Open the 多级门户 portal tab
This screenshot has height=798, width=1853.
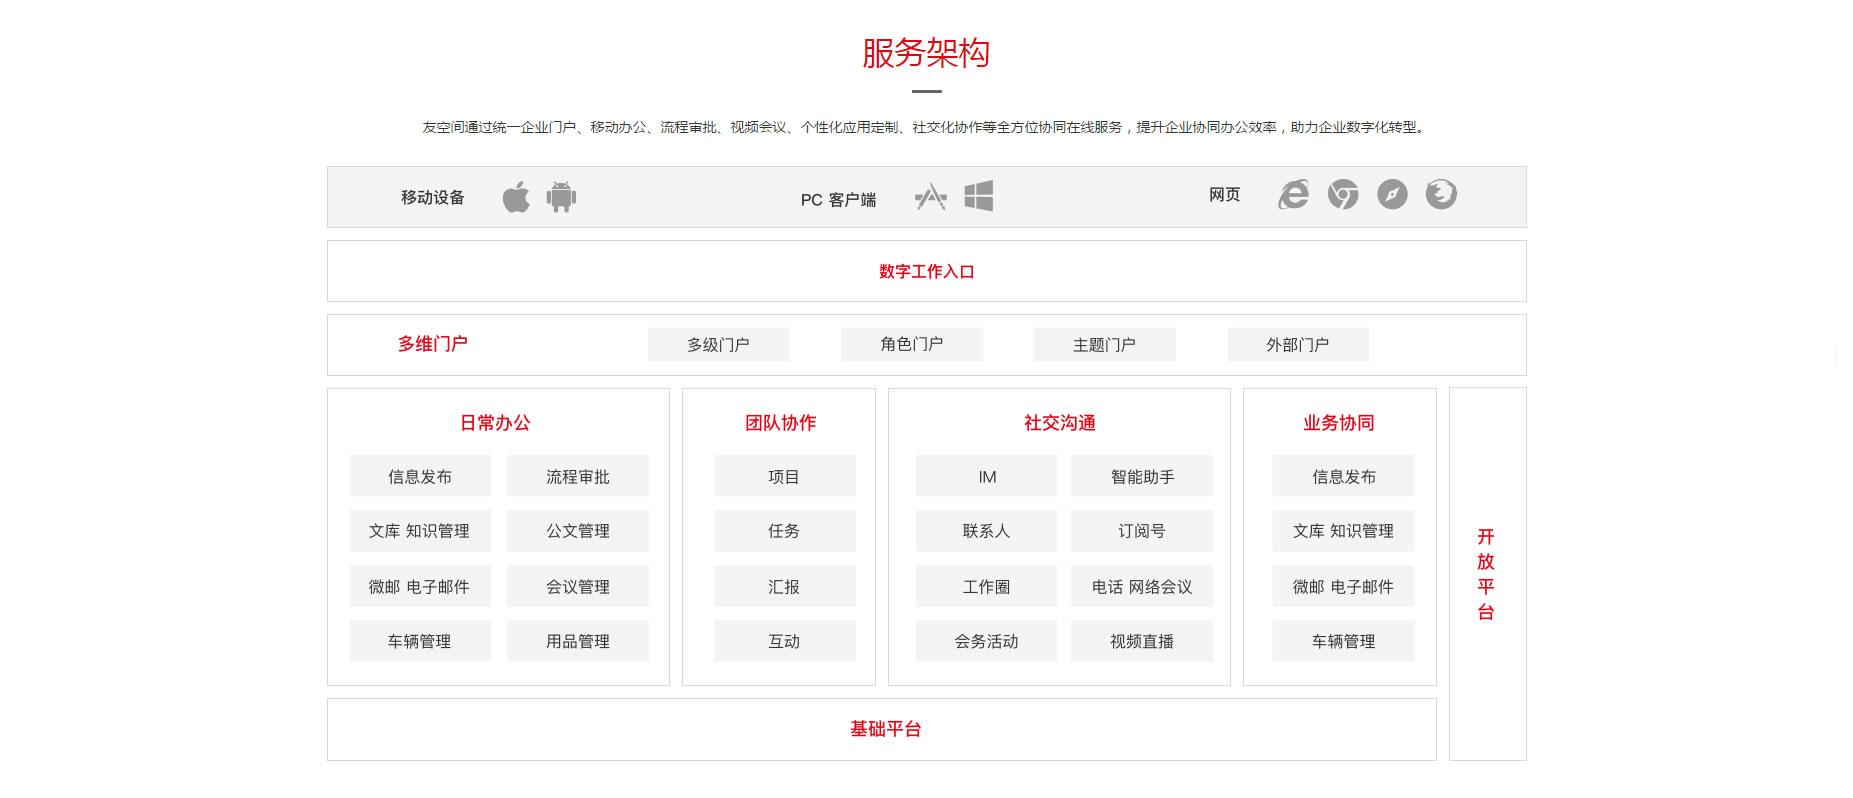click(718, 345)
